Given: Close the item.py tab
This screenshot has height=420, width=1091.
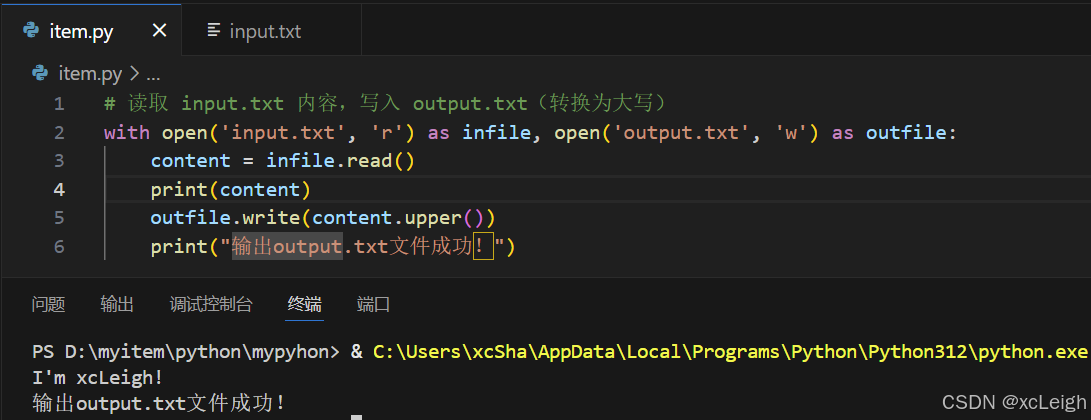Looking at the screenshot, I should click(x=159, y=31).
